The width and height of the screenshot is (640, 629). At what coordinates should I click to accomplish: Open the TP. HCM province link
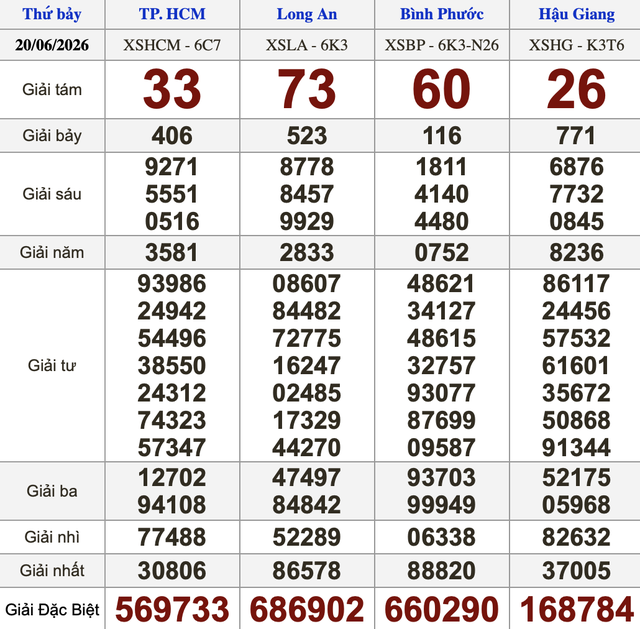172,14
